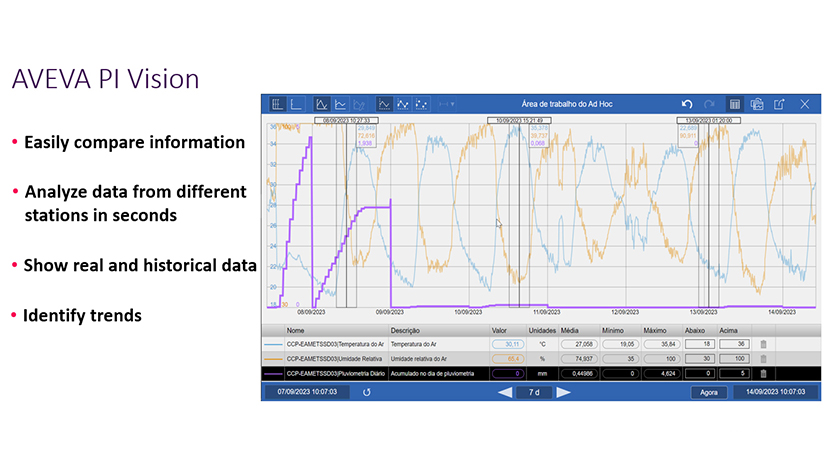The height and width of the screenshot is (450, 832).
Task: Click the purple Pluviometria Diário swatch
Action: point(273,374)
